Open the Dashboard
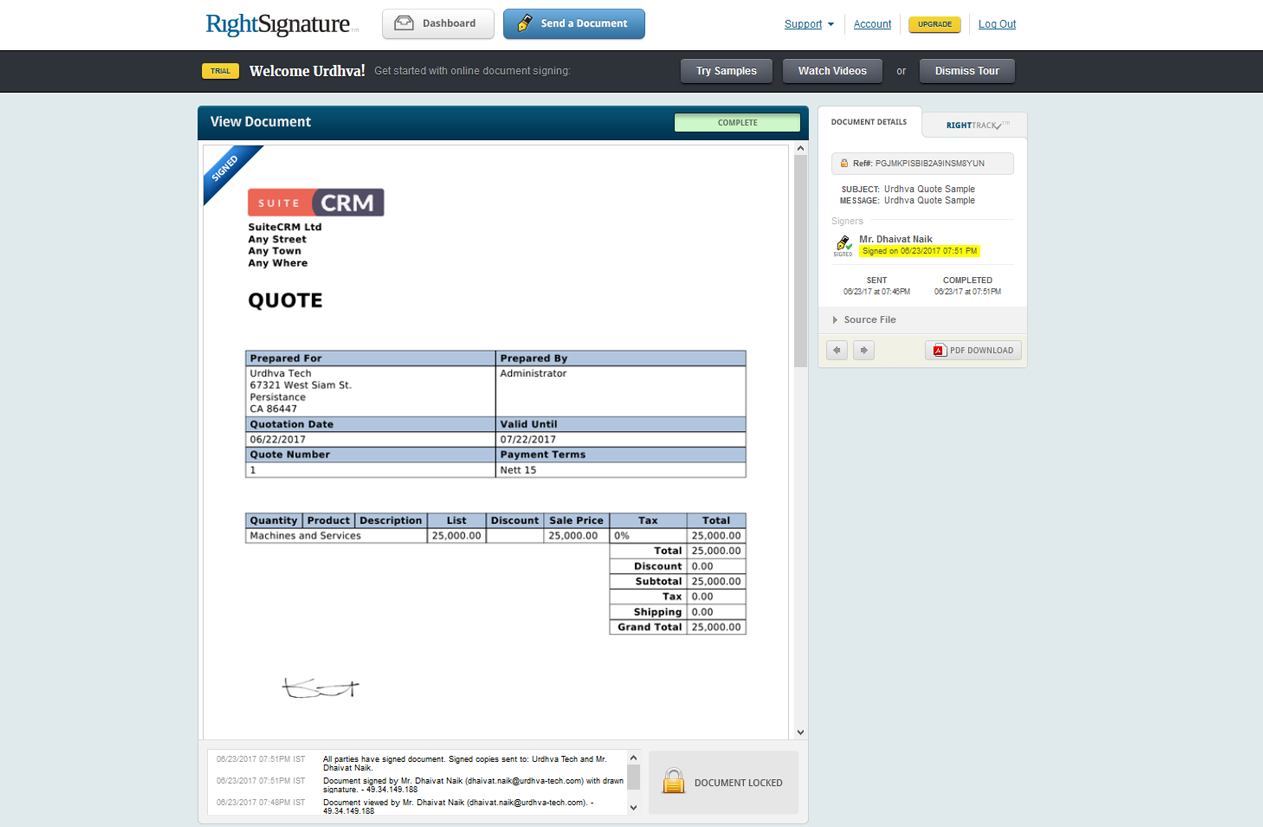This screenshot has width=1263, height=827. click(x=438, y=24)
